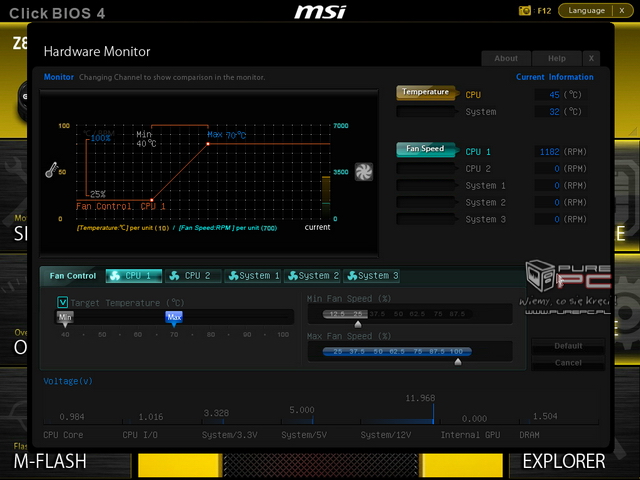Screen dimensions: 640x480
Task: Click the Cancel button
Action: (x=568, y=363)
